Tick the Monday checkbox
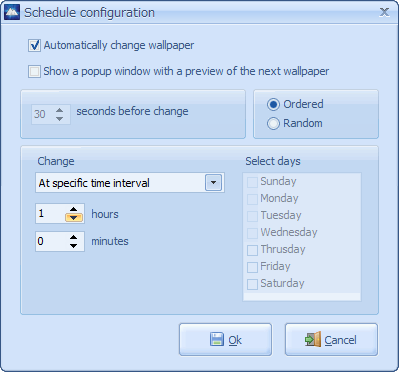399x372 pixels. 252,199
